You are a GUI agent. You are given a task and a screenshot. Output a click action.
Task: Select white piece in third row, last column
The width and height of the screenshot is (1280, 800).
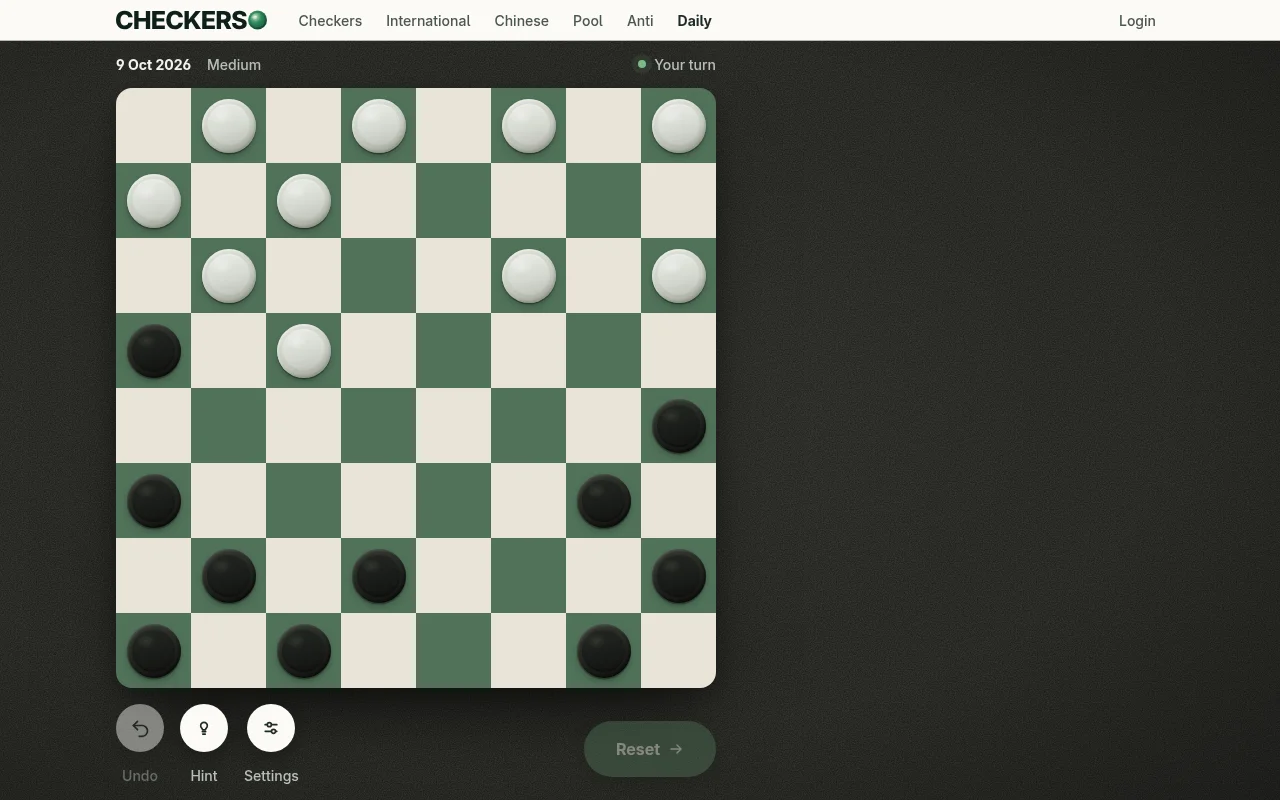click(679, 276)
